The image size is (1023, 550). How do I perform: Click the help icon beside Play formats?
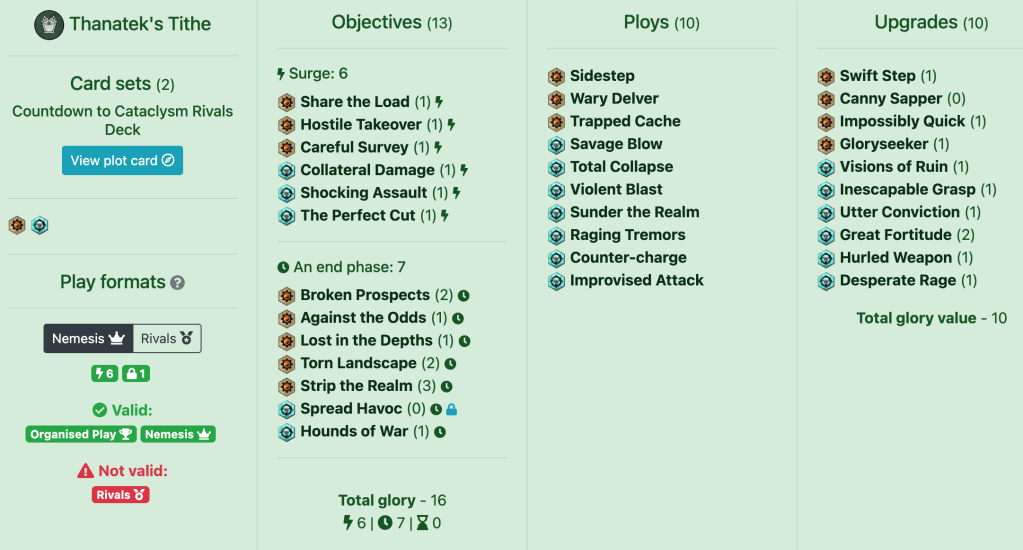tap(178, 283)
